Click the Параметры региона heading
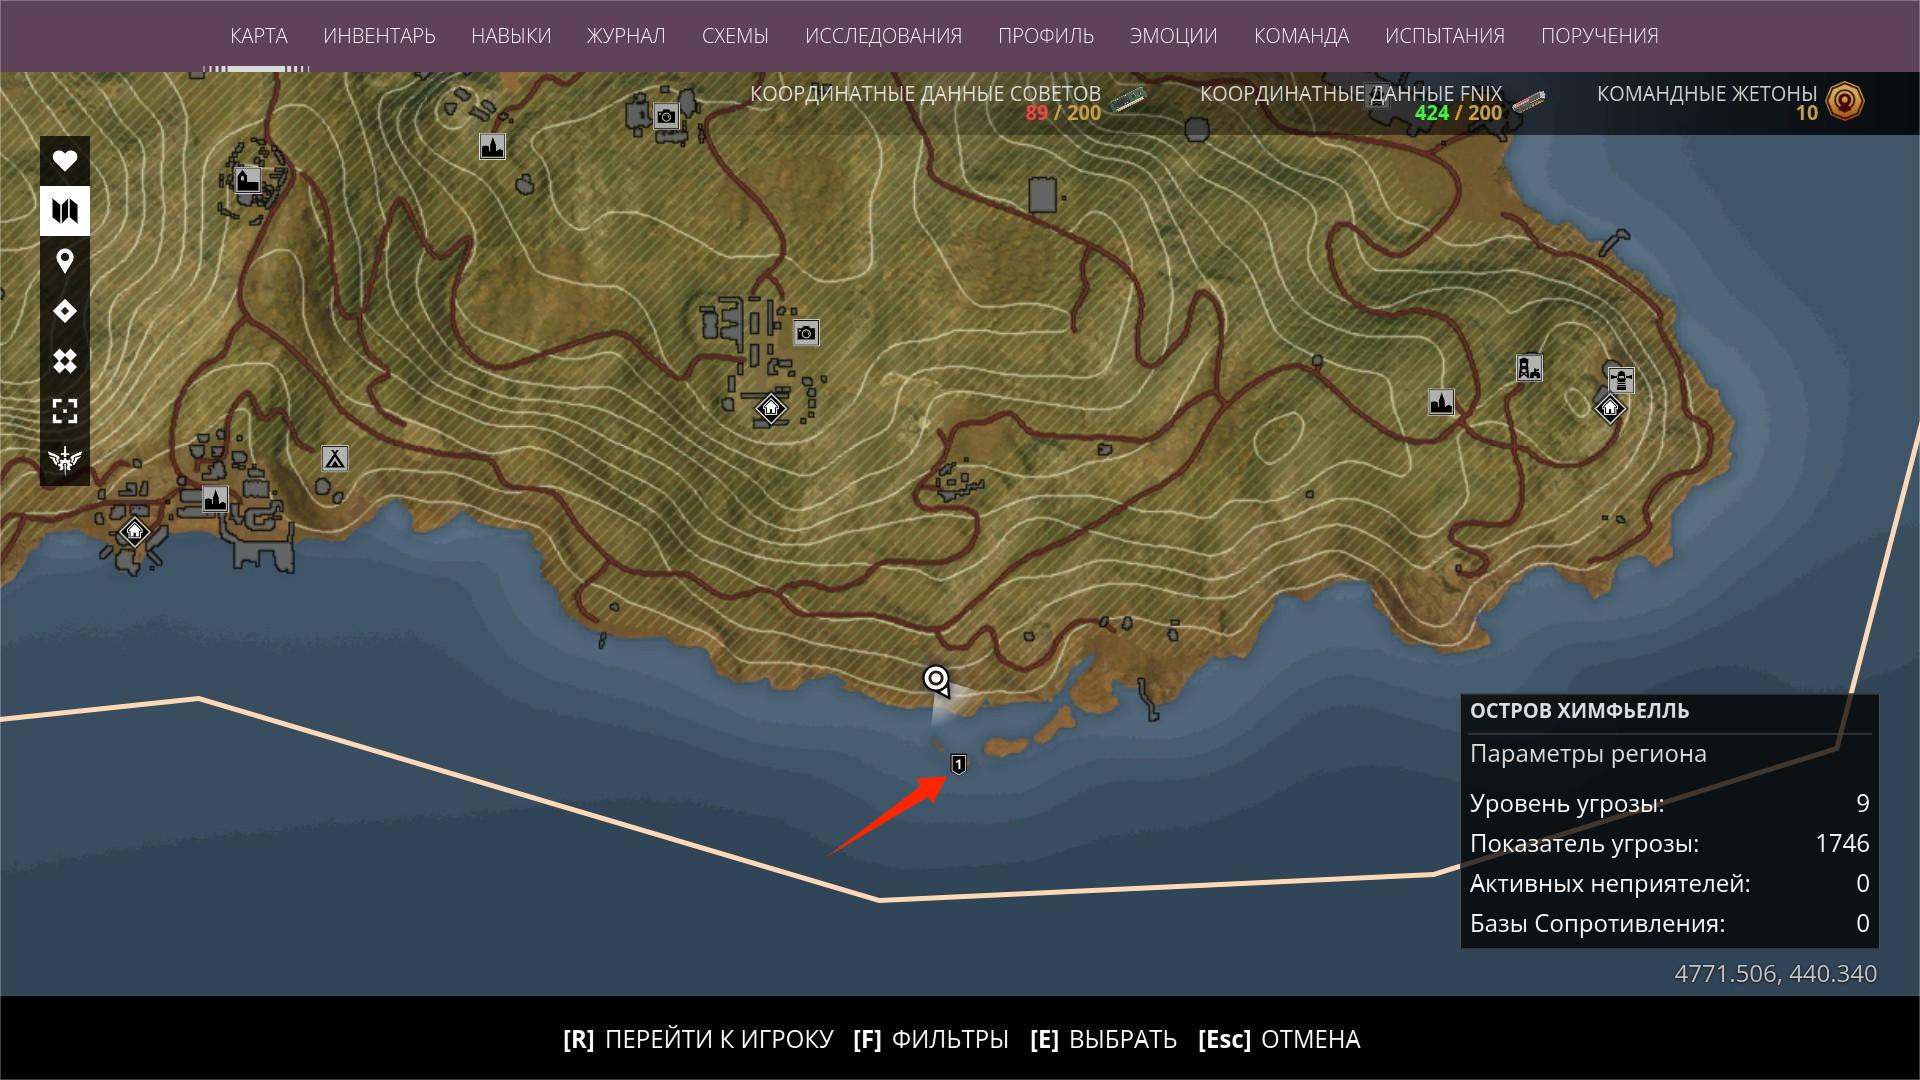Screen dimensions: 1920x1080 click(1588, 754)
